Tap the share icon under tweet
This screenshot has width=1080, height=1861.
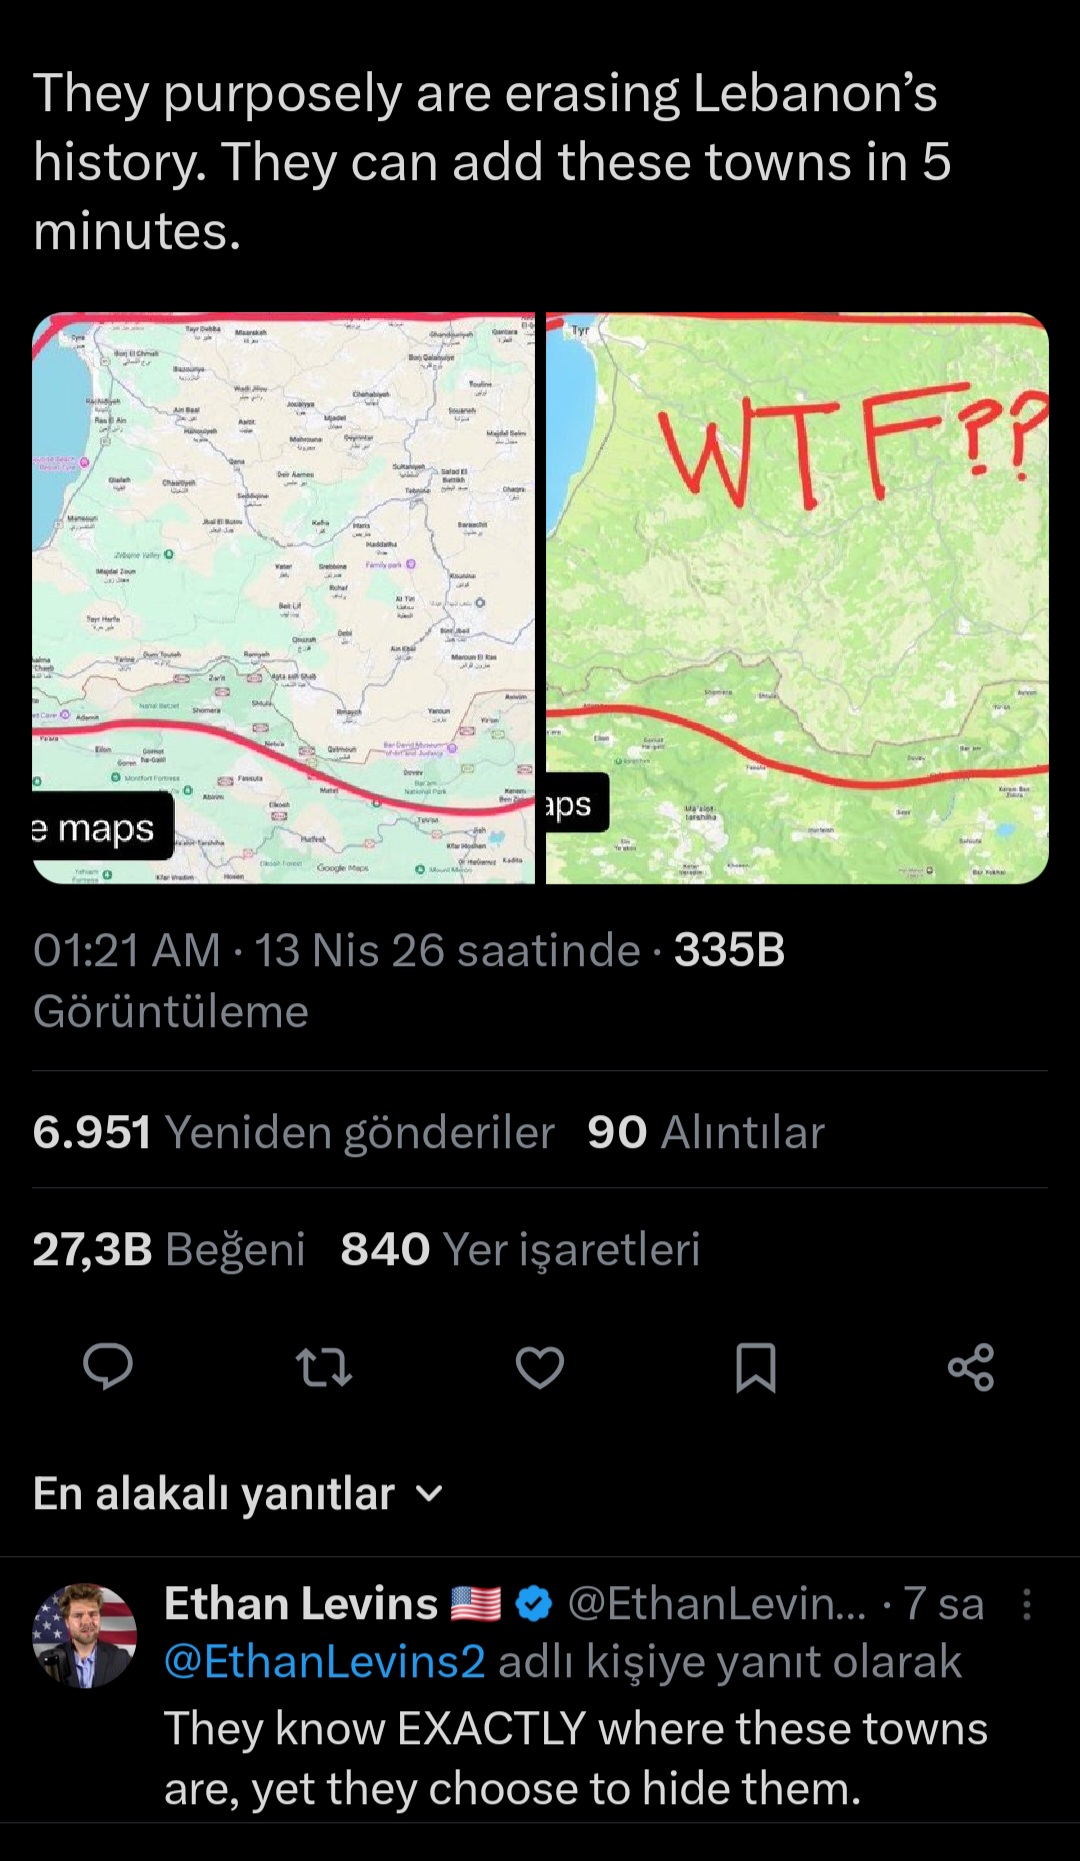[x=971, y=1367]
